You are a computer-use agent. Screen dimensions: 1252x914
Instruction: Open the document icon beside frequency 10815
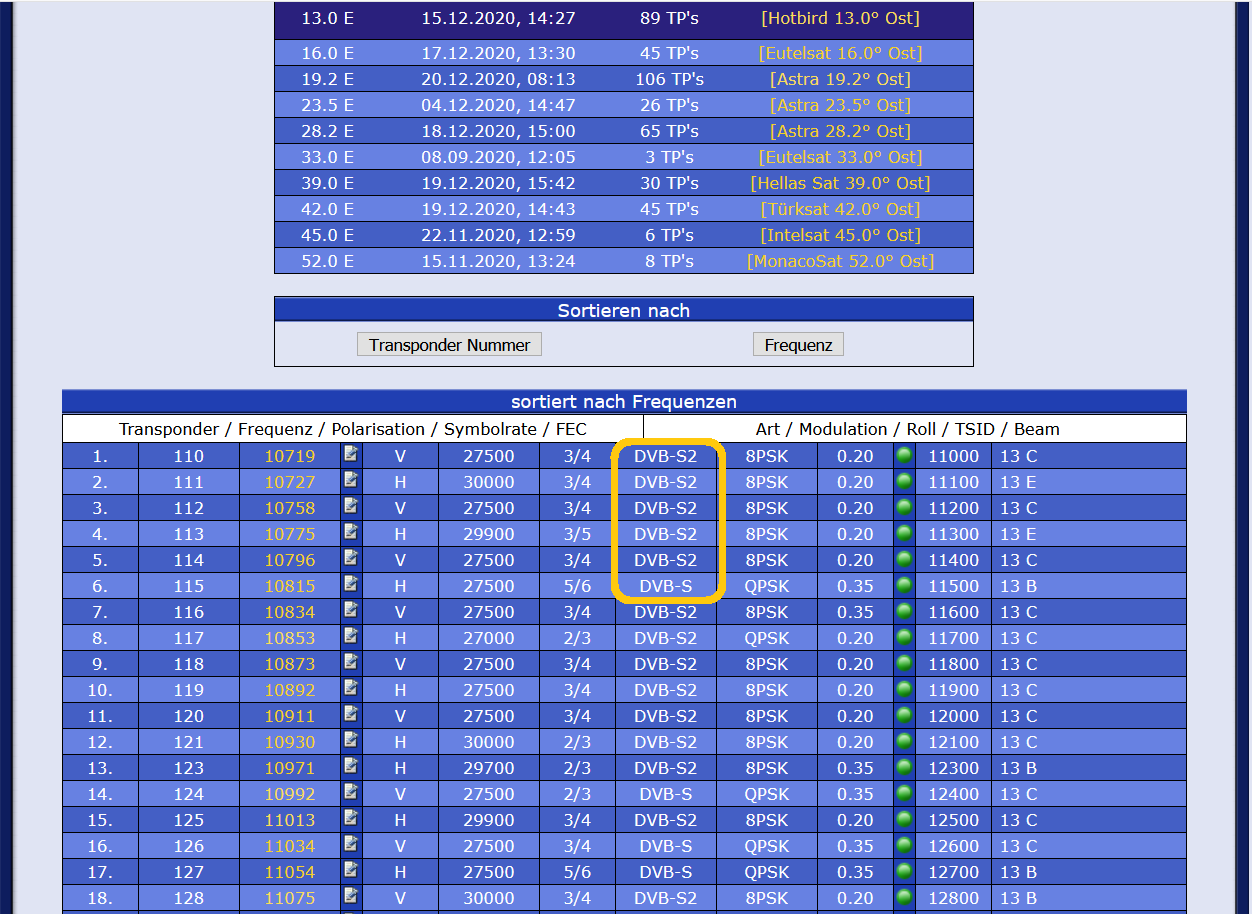[x=351, y=584]
